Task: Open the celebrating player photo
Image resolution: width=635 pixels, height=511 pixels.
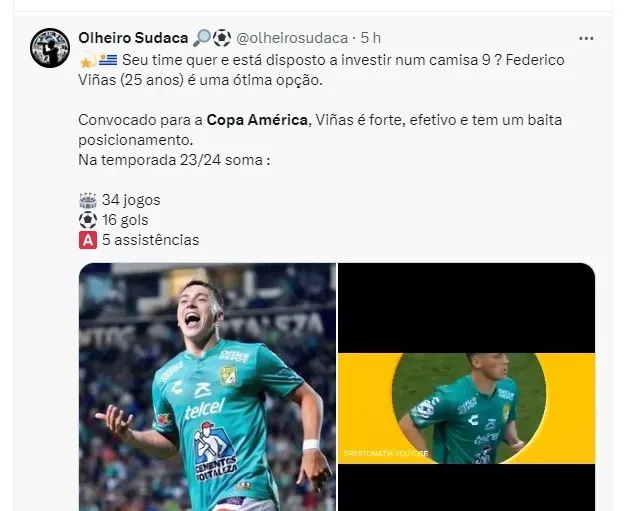Action: point(207,387)
